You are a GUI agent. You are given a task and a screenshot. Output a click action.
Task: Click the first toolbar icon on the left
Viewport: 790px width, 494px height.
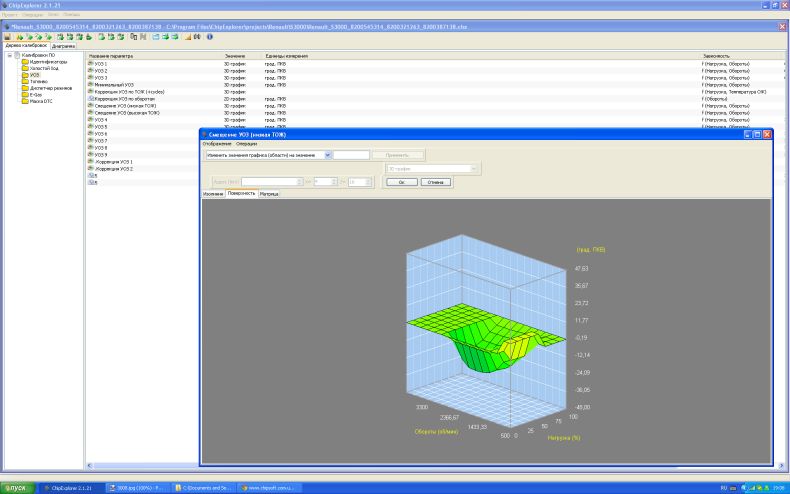[7, 37]
